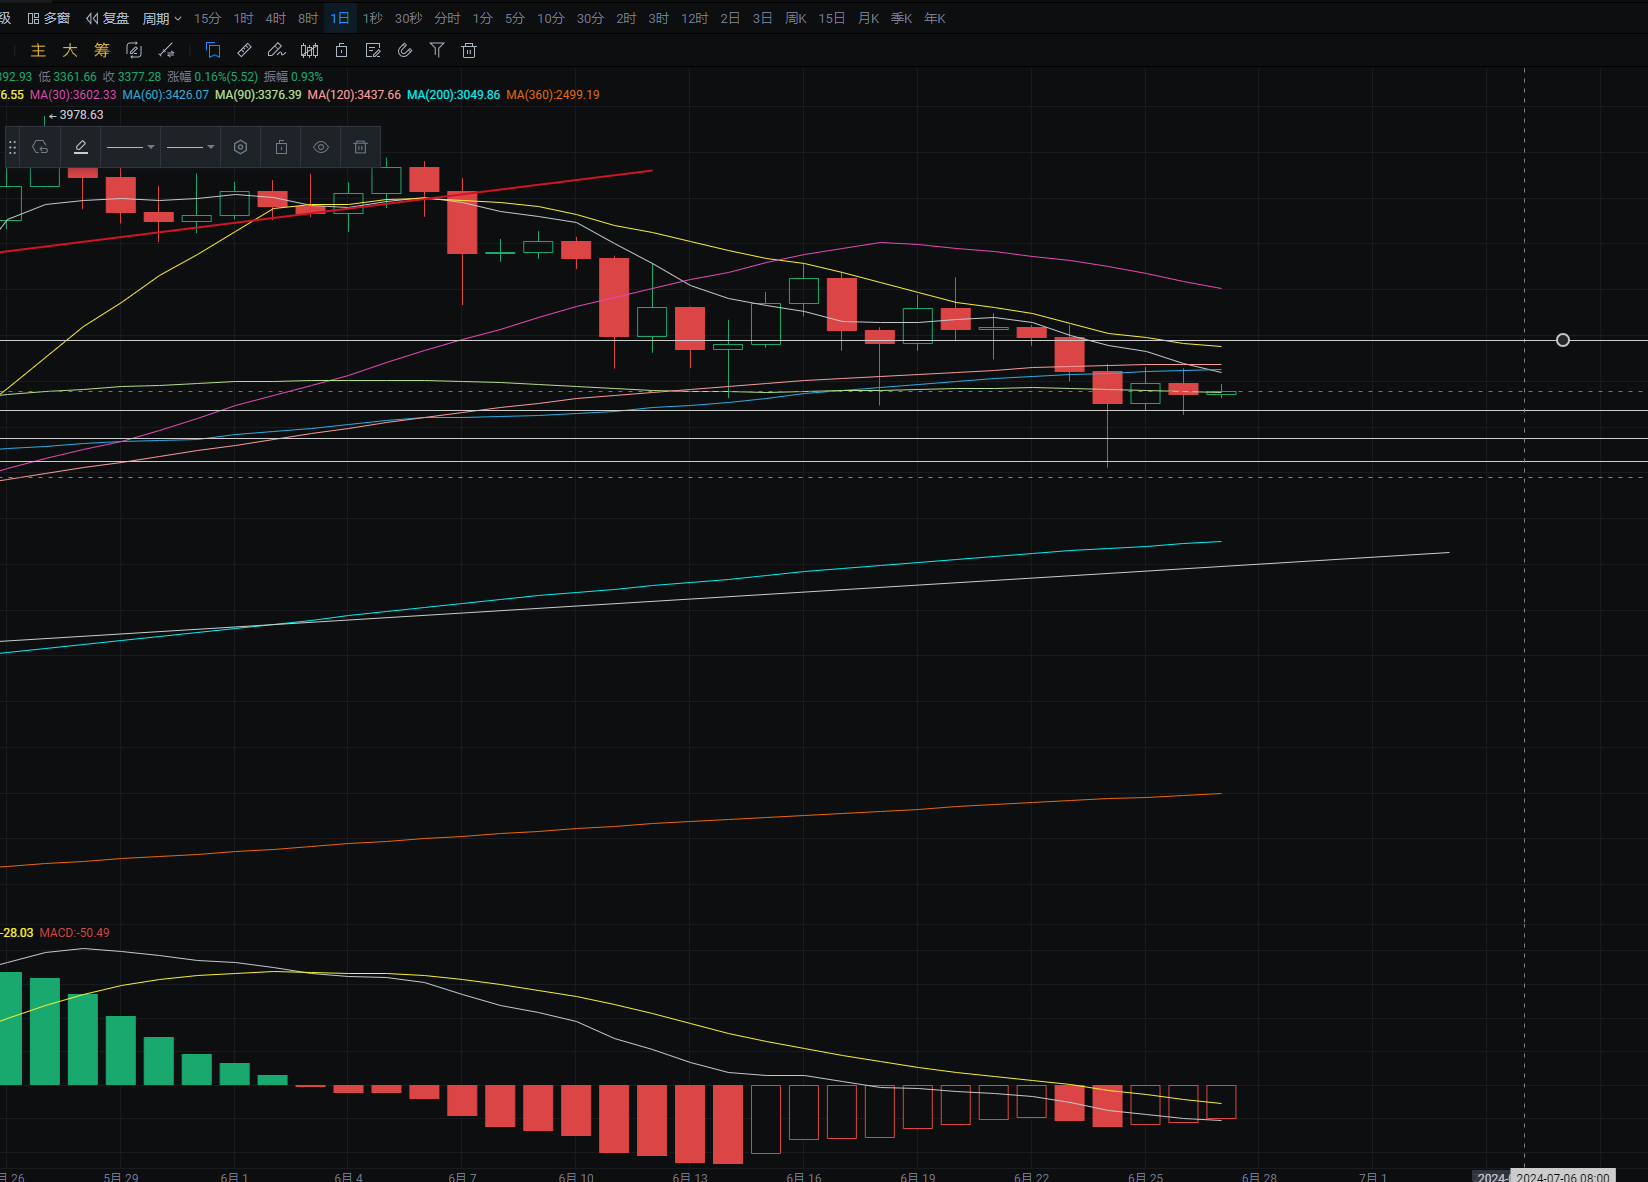1648x1182 pixels.
Task: Open the line width dropdown
Action: 190,147
